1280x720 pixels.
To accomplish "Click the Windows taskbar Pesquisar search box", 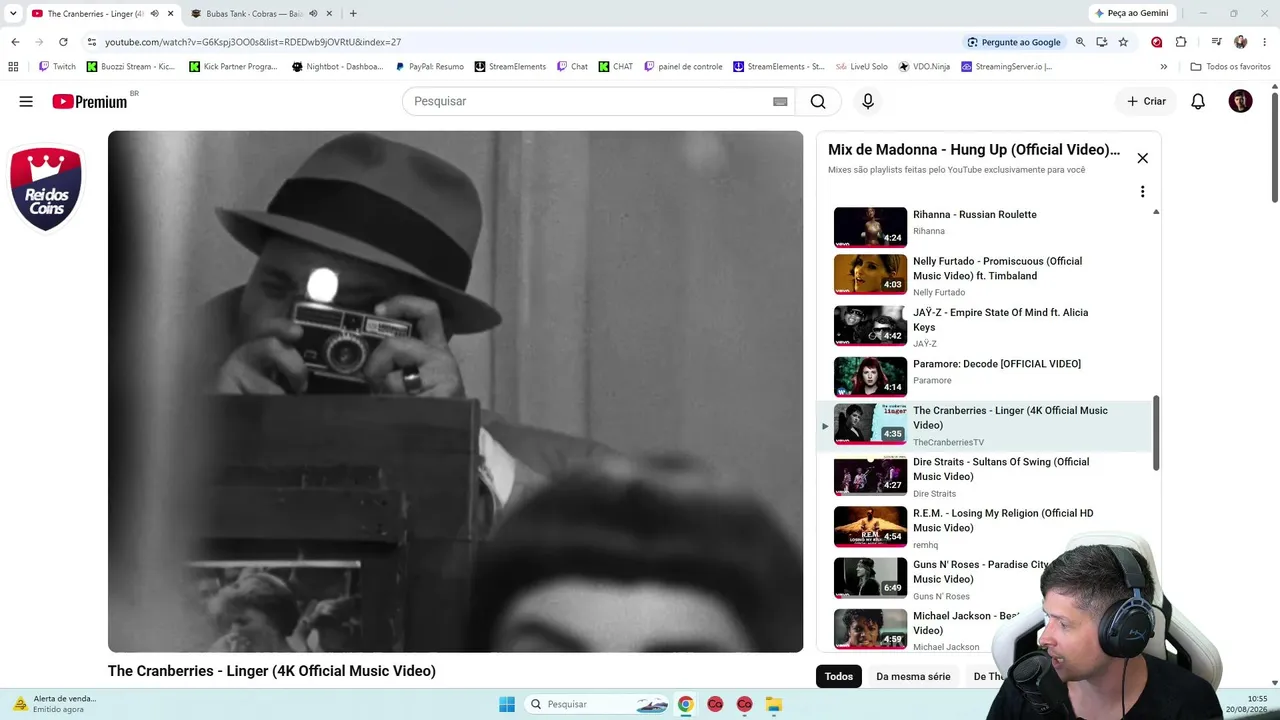I will tap(598, 704).
